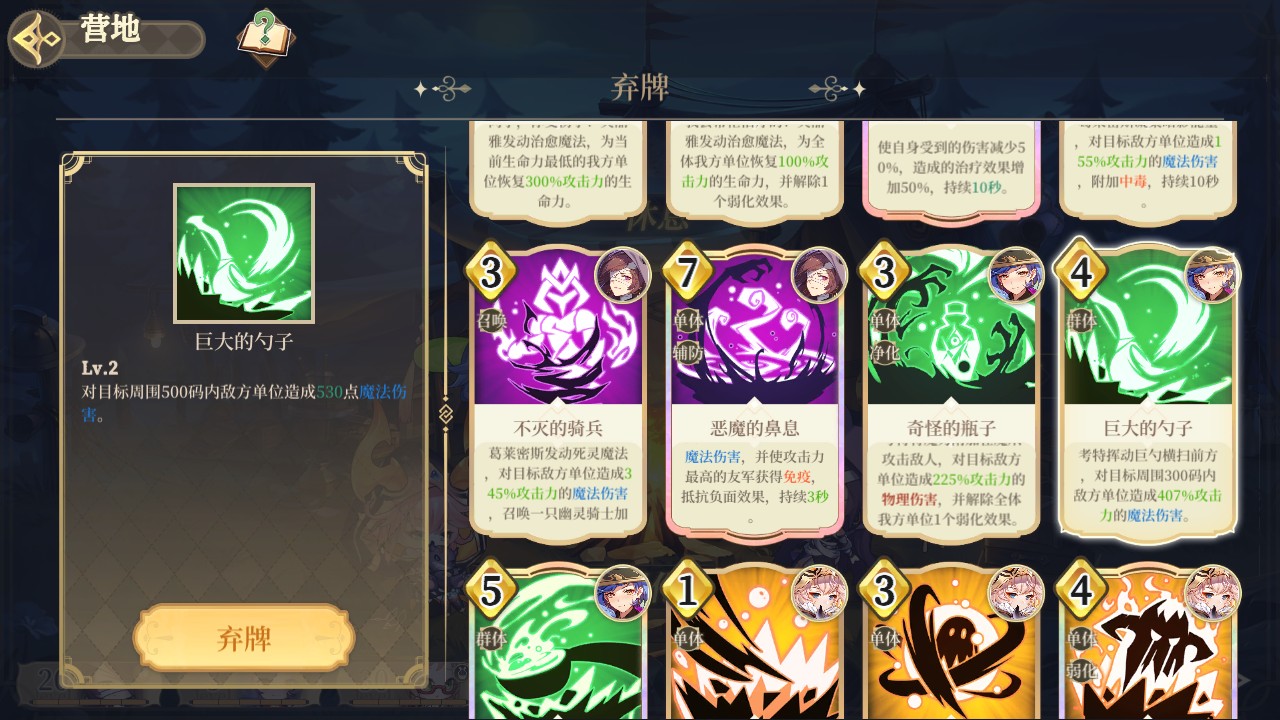Click character portrait on 巨大的勺子 card

coord(1212,275)
